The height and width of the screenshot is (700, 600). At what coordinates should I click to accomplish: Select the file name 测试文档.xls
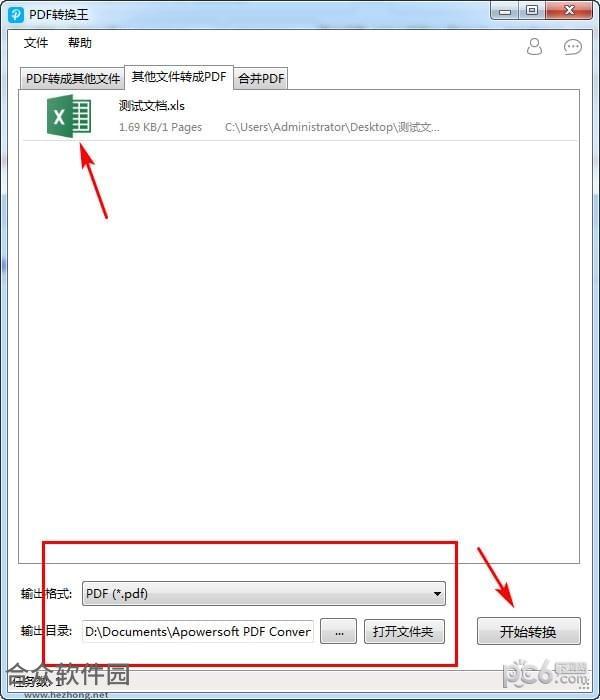152,106
